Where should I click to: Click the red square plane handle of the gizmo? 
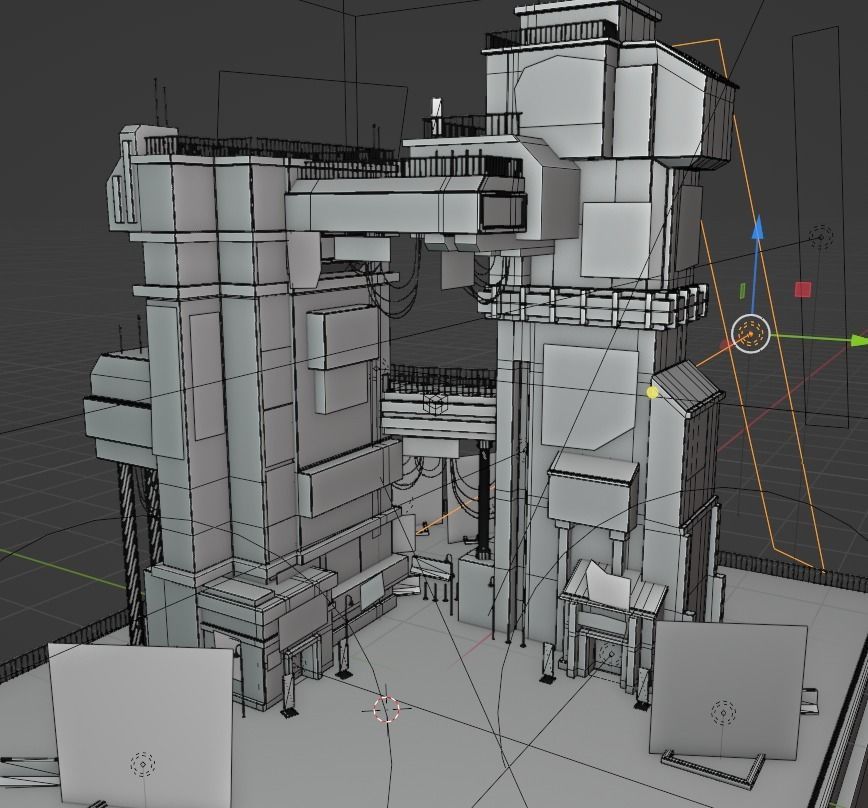tap(803, 289)
